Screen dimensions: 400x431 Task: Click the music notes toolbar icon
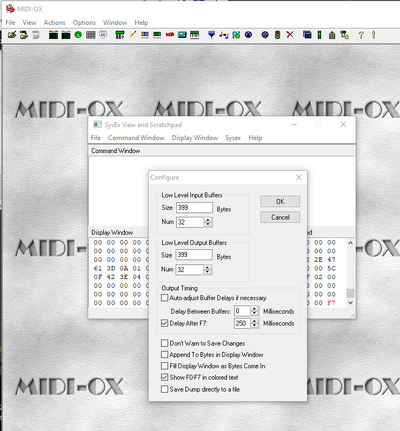[224, 35]
